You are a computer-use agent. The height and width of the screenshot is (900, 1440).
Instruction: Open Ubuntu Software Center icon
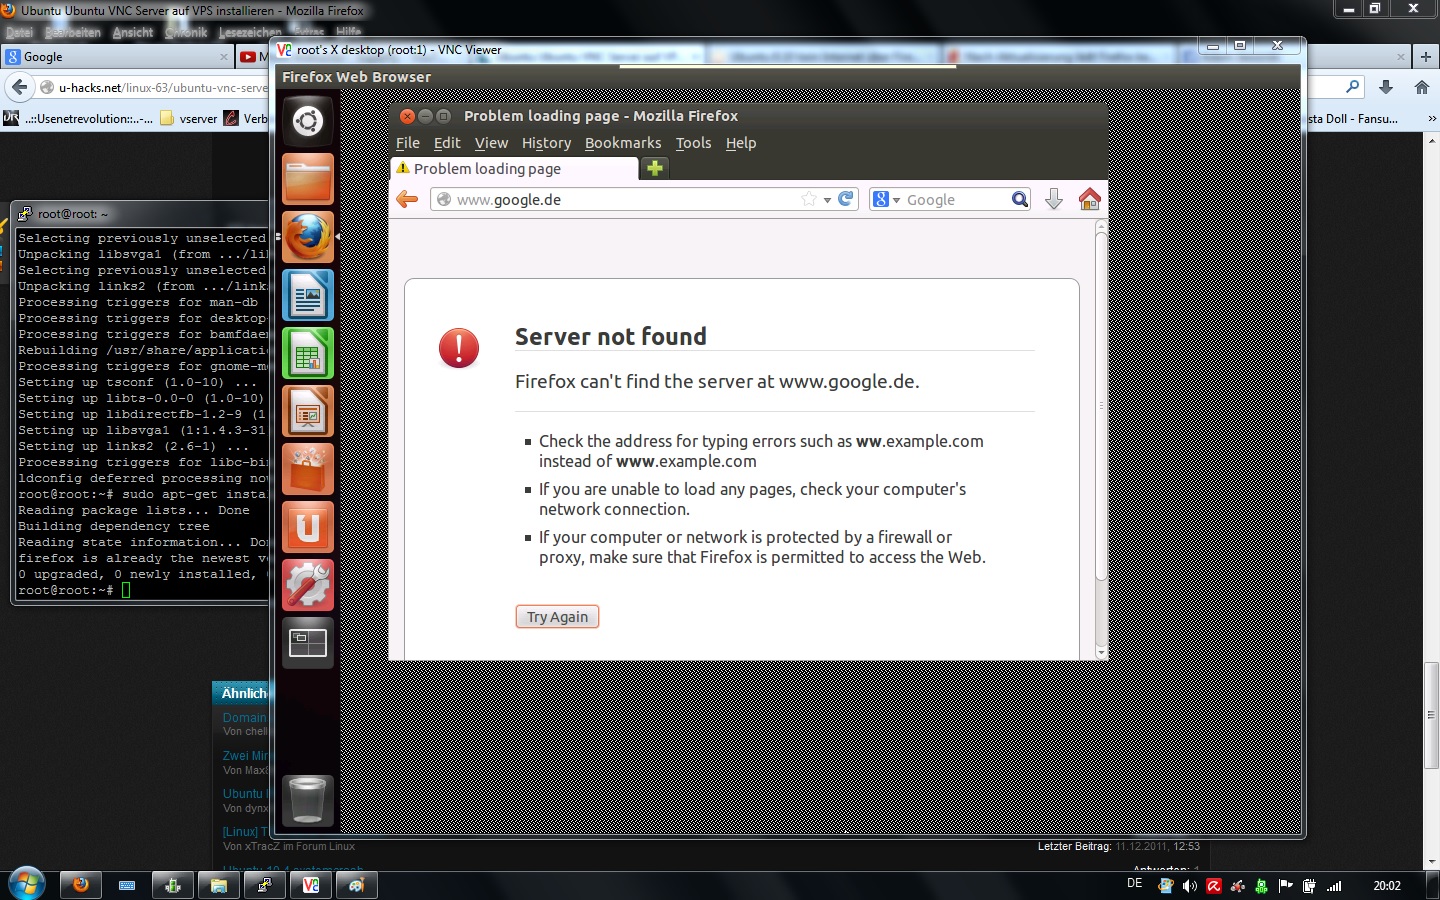(x=307, y=469)
